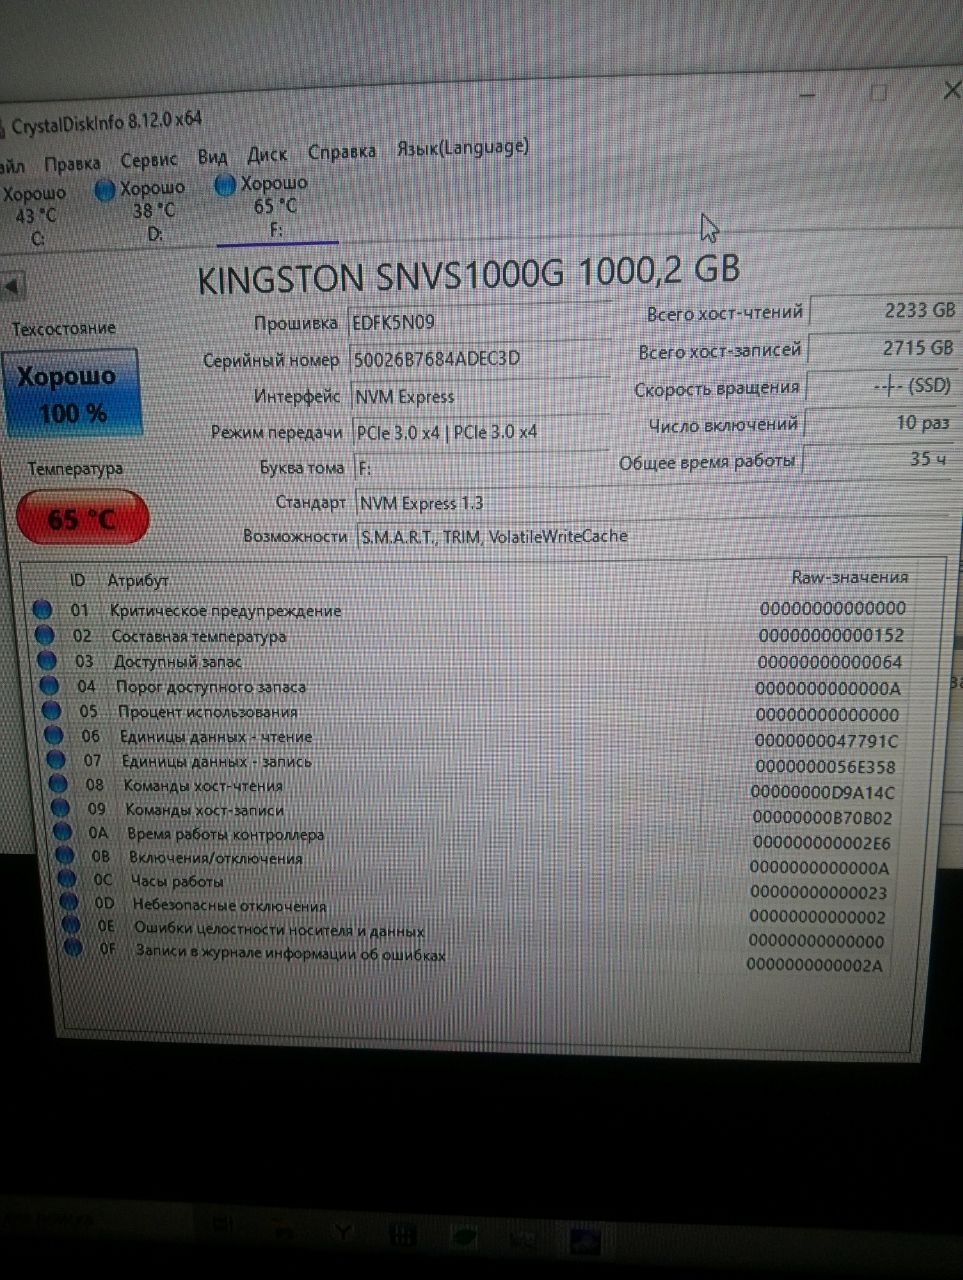Click the Число включений value 10 раз
The width and height of the screenshot is (963, 1280).
click(x=879, y=423)
